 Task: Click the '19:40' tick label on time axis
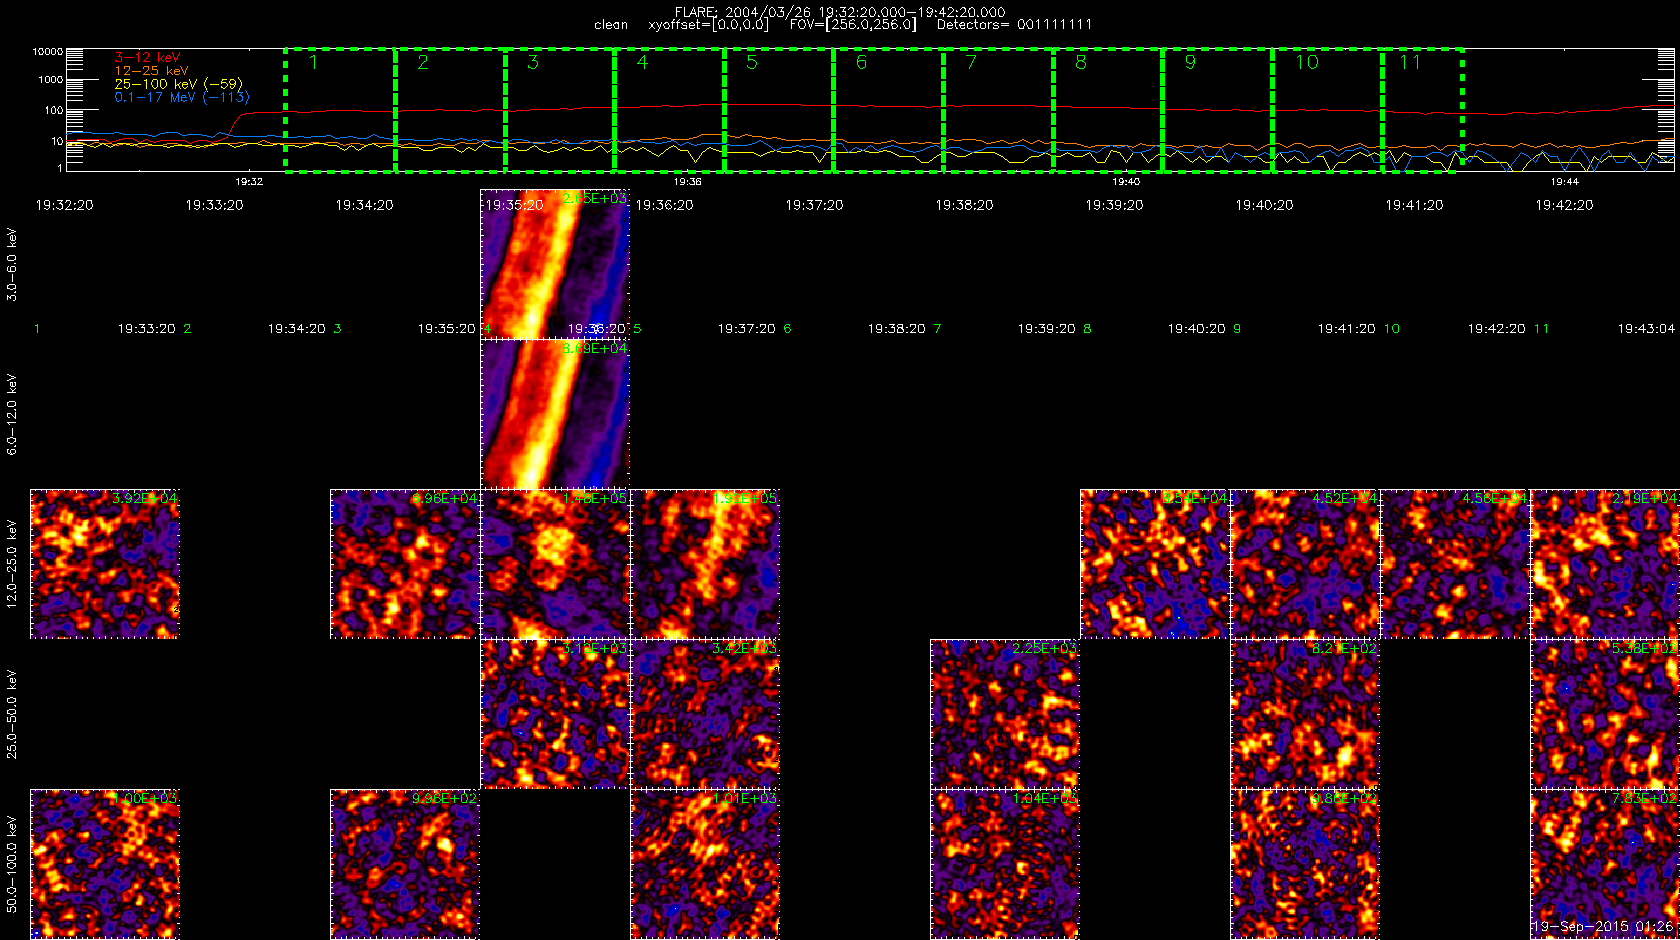click(1126, 182)
